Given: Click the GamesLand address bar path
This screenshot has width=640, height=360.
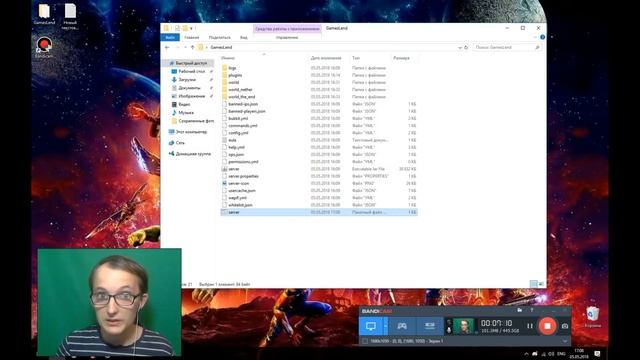Looking at the screenshot, I should pos(221,47).
